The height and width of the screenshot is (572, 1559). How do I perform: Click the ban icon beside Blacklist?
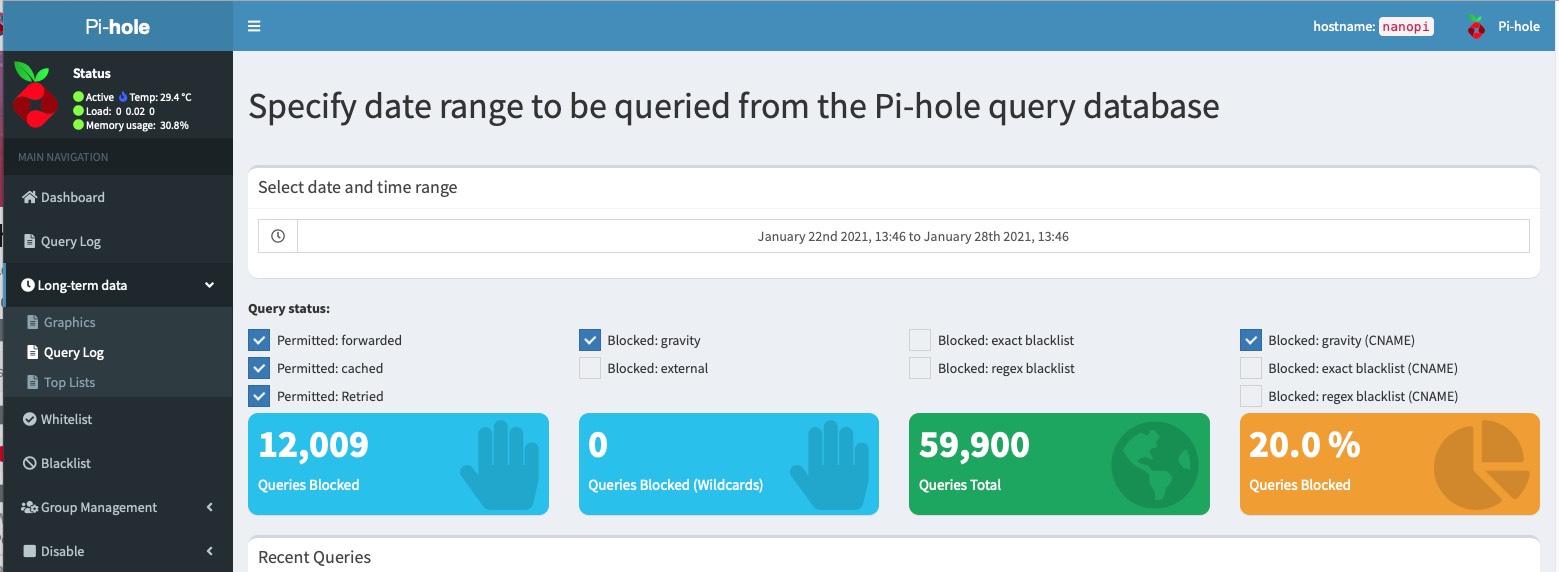tap(29, 463)
